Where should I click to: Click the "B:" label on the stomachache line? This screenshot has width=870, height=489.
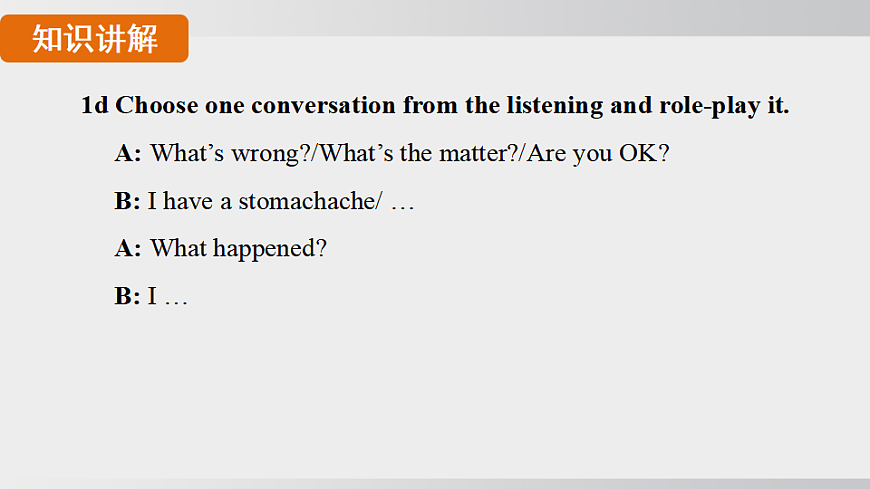pos(127,201)
